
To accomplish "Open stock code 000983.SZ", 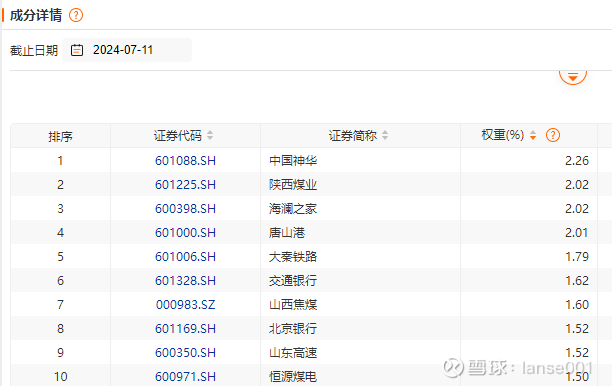I will pyautogui.click(x=185, y=304).
